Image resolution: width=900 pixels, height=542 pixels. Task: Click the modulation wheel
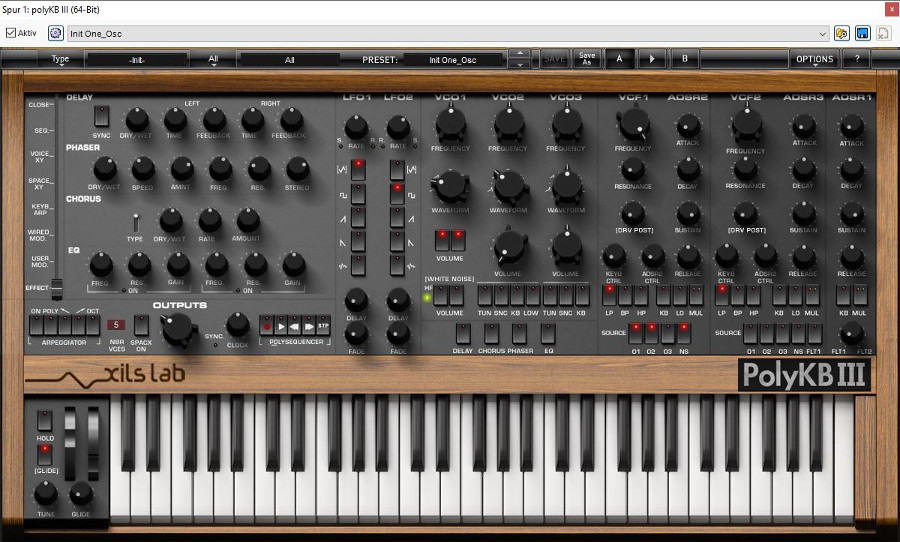(93, 444)
